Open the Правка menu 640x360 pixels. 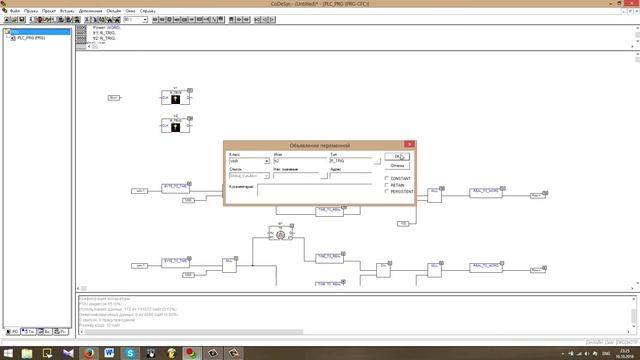coord(31,11)
